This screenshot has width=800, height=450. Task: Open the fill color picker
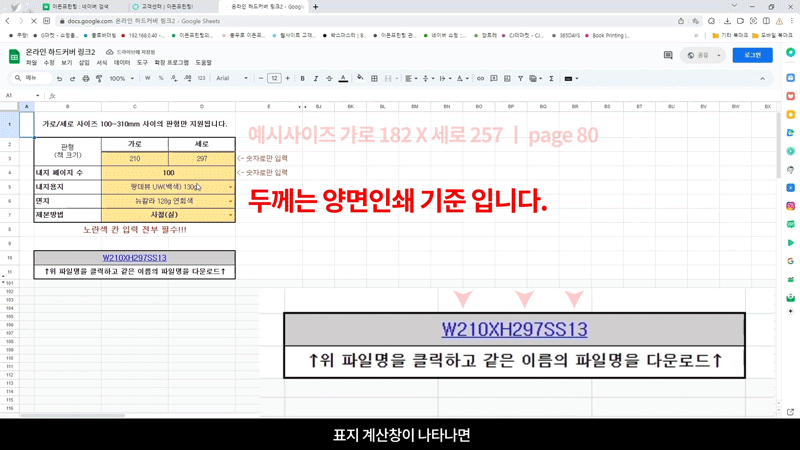[360, 79]
